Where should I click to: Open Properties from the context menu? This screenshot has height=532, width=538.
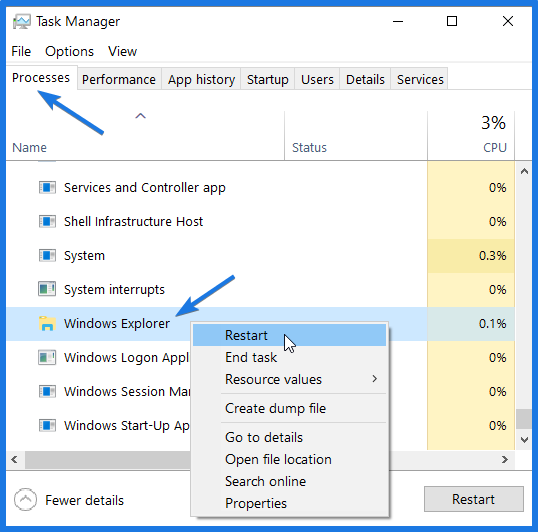point(289,503)
